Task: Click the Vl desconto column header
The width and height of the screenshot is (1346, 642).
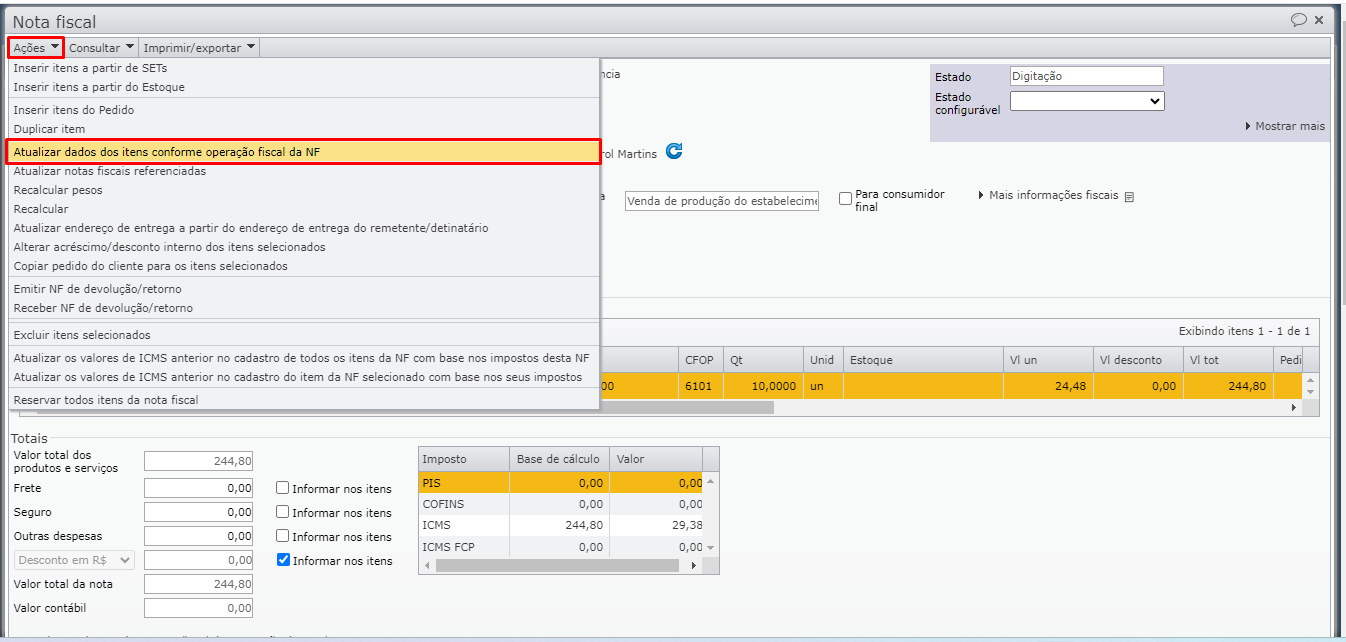Action: click(1136, 360)
